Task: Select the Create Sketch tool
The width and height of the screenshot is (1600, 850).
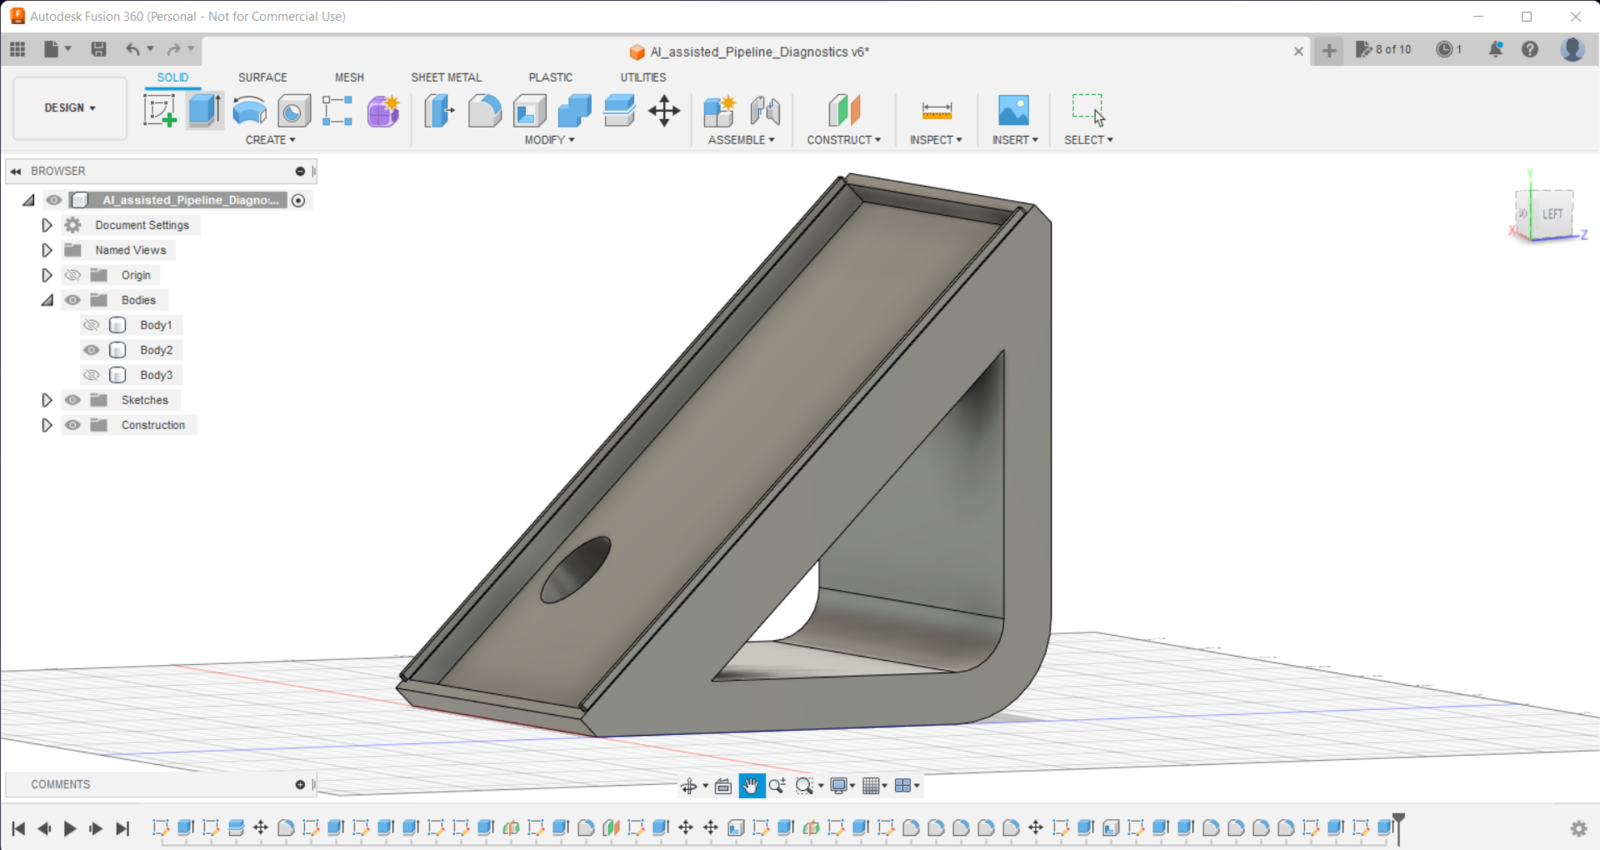Action: click(160, 110)
